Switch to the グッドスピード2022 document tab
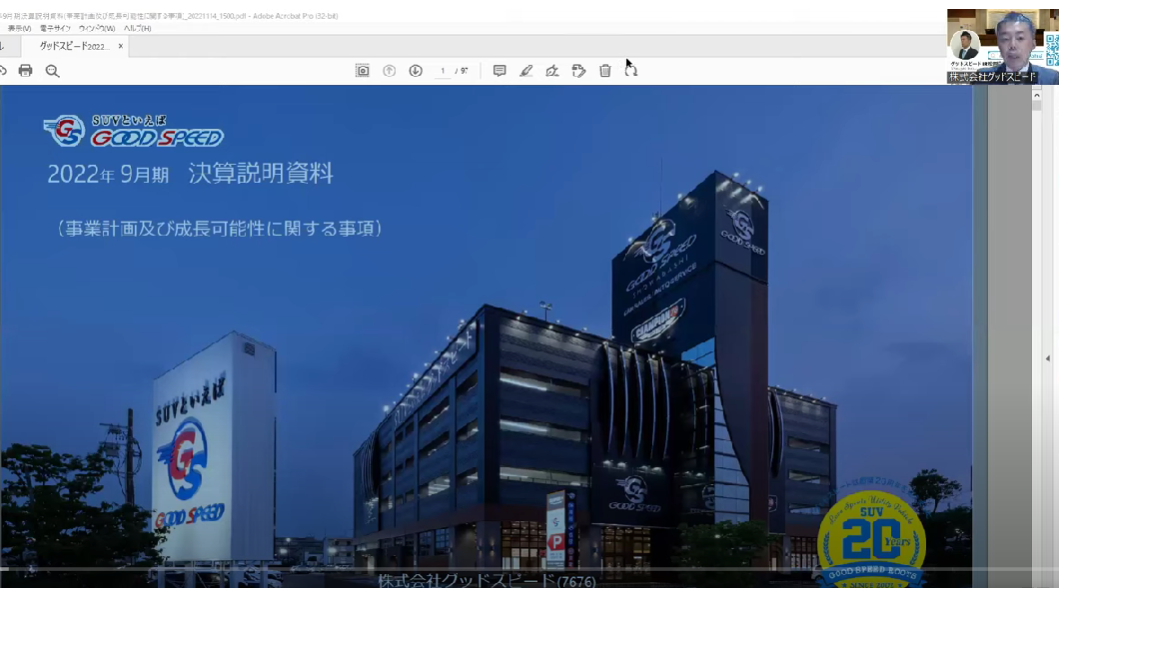This screenshot has height=648, width=1152. [x=73, y=46]
